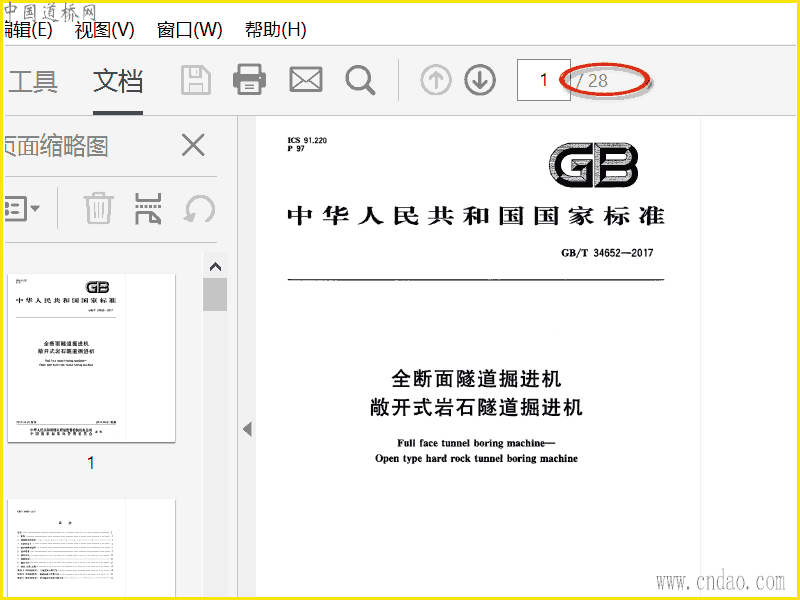Select the second page thumbnail
The width and height of the screenshot is (800, 600).
tap(91, 548)
